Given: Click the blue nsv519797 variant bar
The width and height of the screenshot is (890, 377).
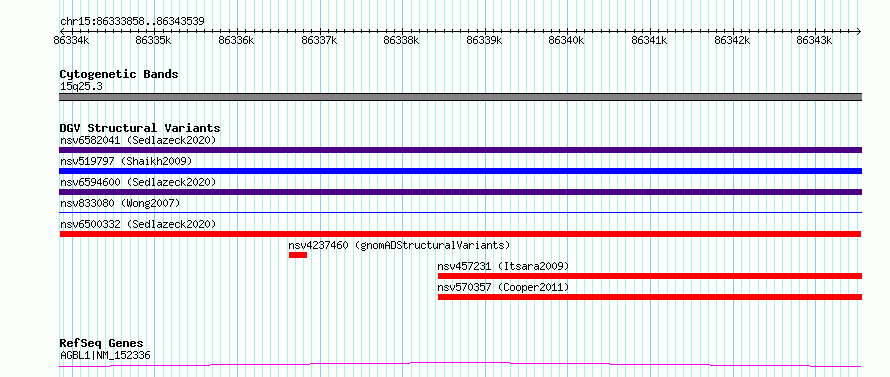Looking at the screenshot, I should [460, 171].
